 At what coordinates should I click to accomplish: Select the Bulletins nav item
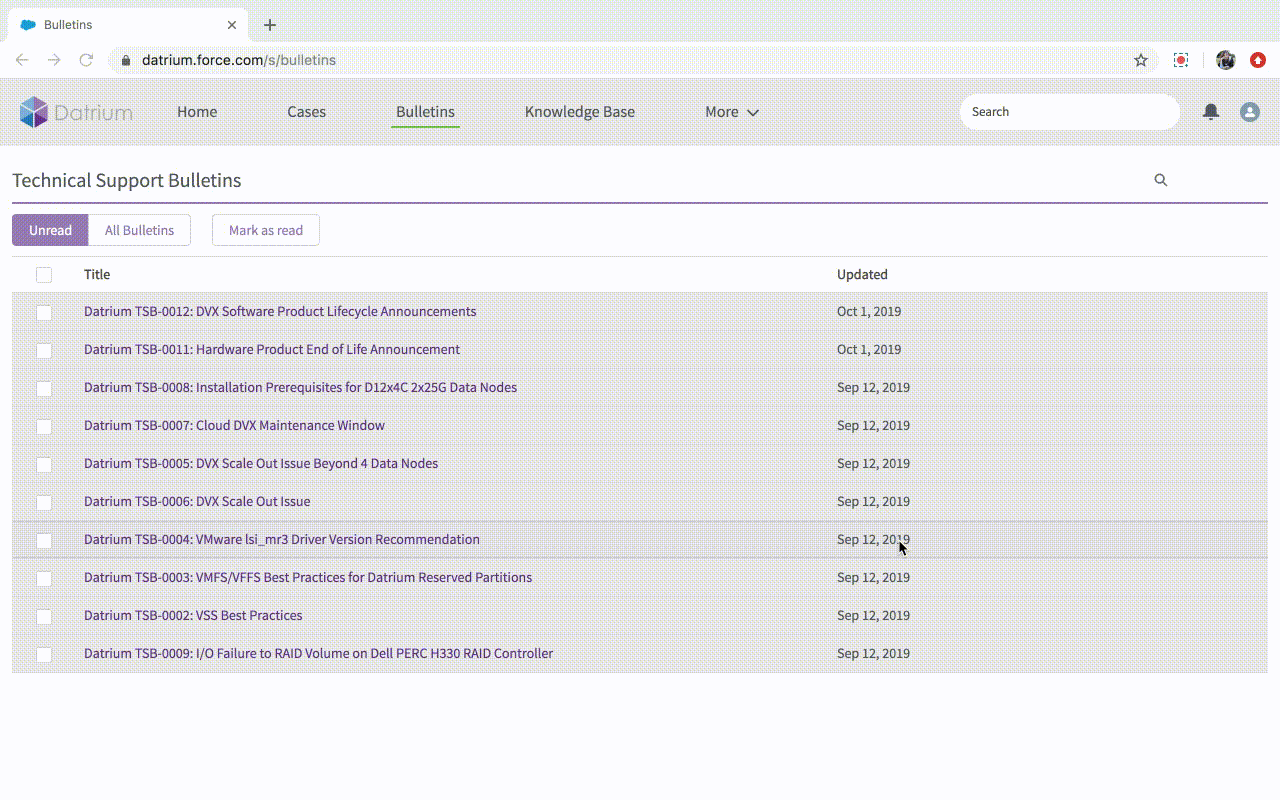point(425,112)
